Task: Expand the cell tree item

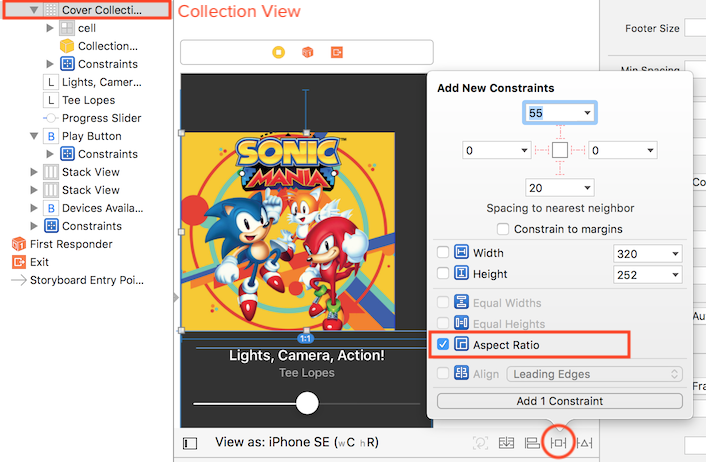Action: click(50, 28)
